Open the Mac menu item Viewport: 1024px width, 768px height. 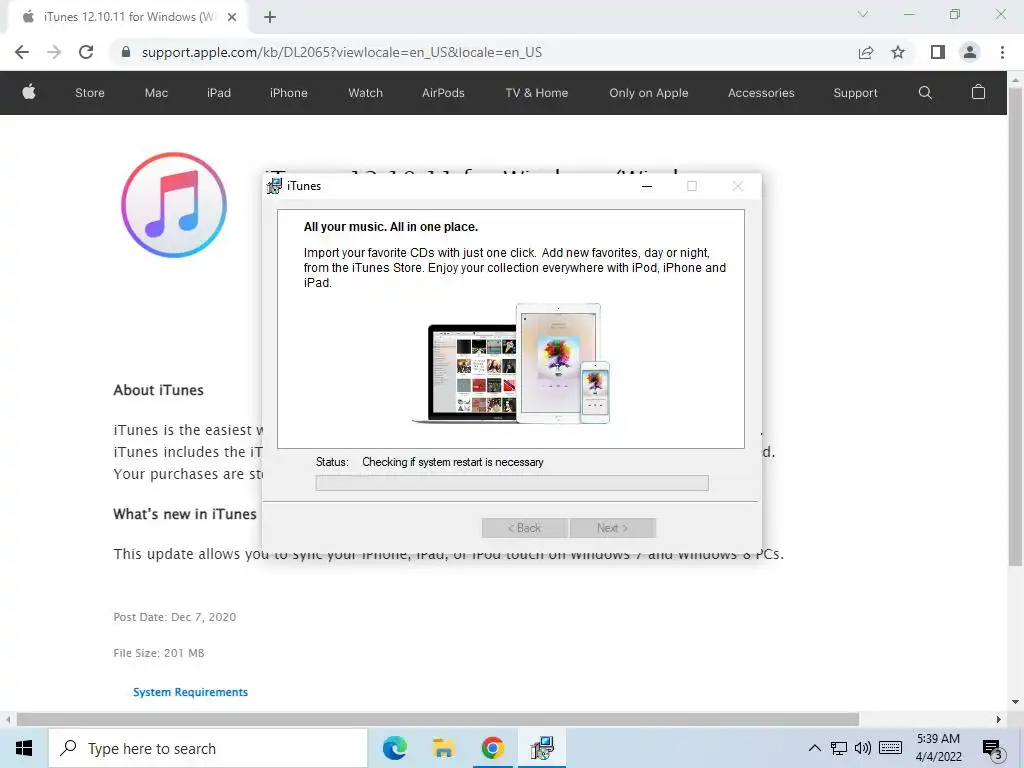pos(156,93)
